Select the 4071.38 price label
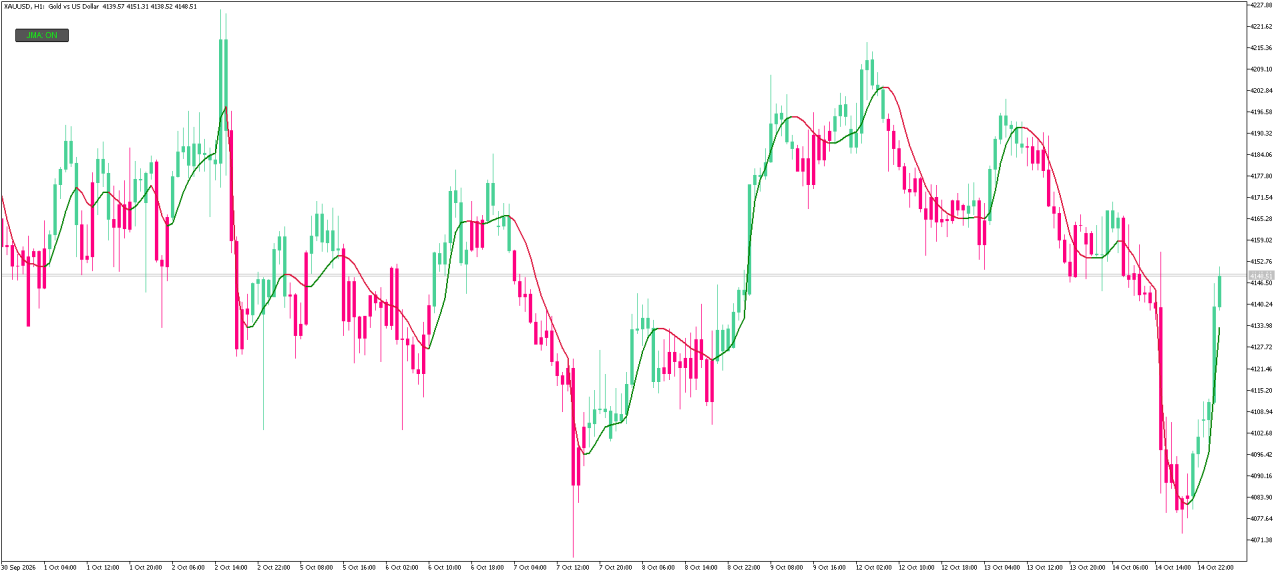The width and height of the screenshot is (1282, 575). pos(1260,540)
